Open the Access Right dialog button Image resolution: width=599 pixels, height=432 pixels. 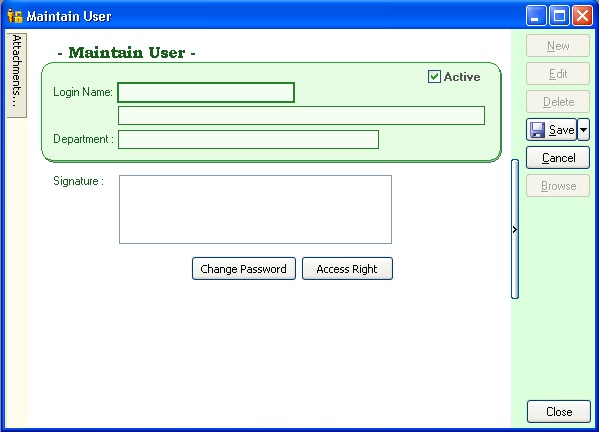click(x=347, y=269)
